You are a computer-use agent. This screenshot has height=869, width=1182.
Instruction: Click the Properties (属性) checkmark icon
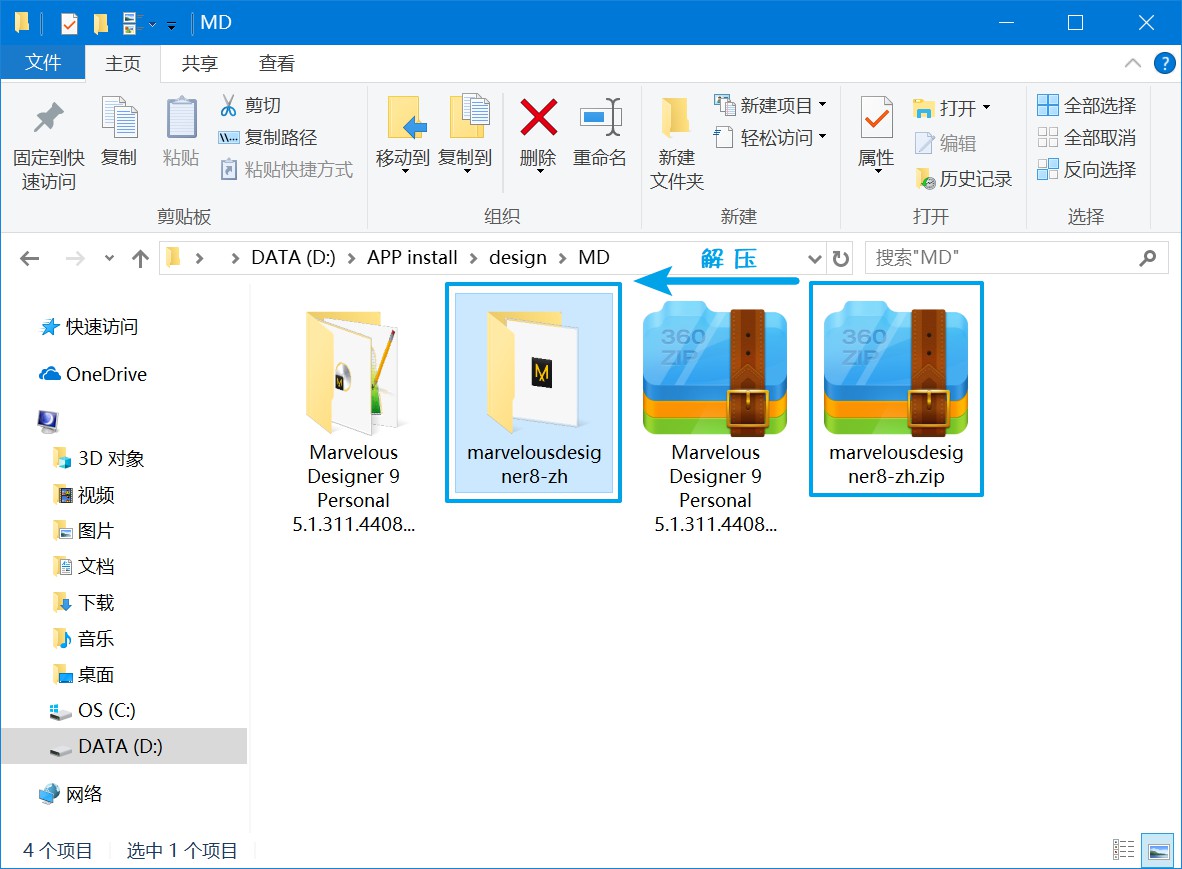876,119
